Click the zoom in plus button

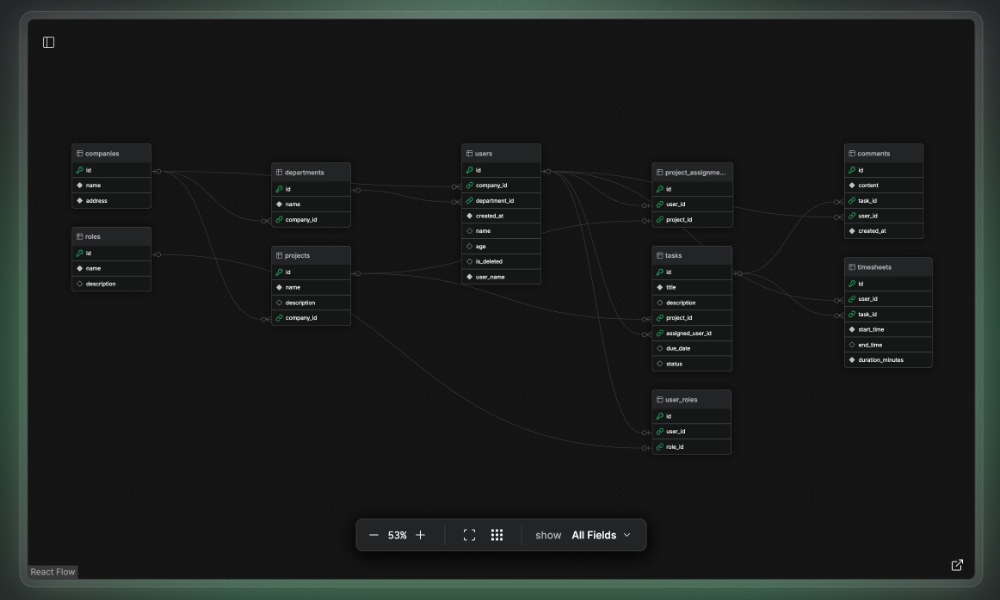[x=420, y=535]
